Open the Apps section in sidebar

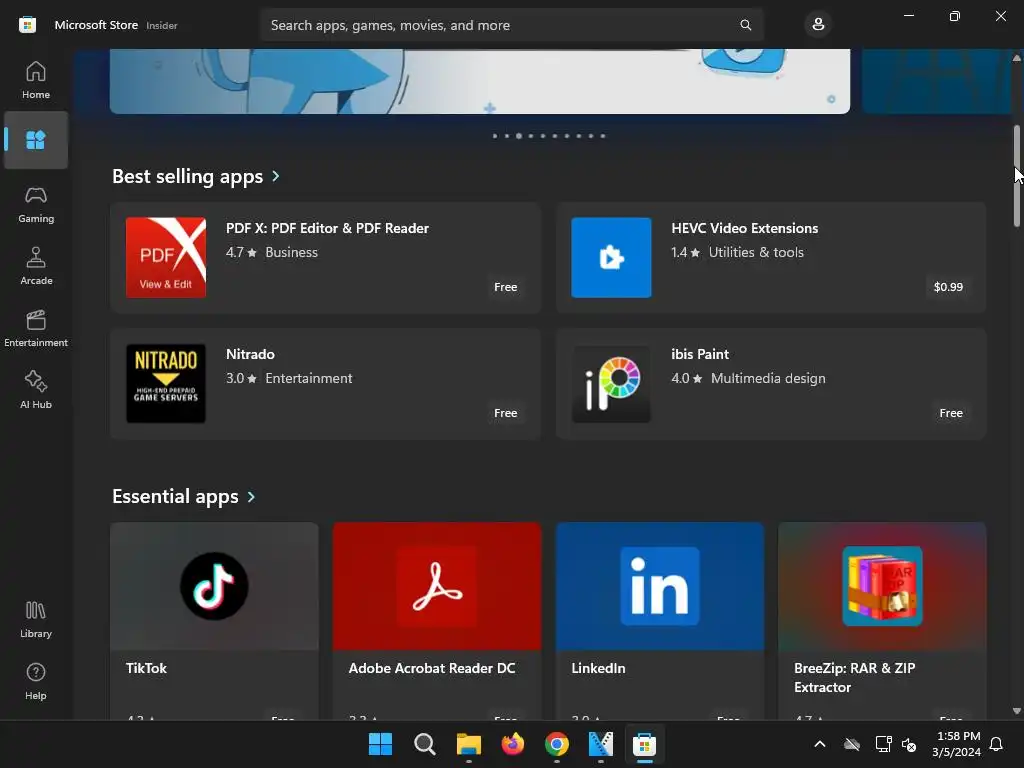[36, 140]
